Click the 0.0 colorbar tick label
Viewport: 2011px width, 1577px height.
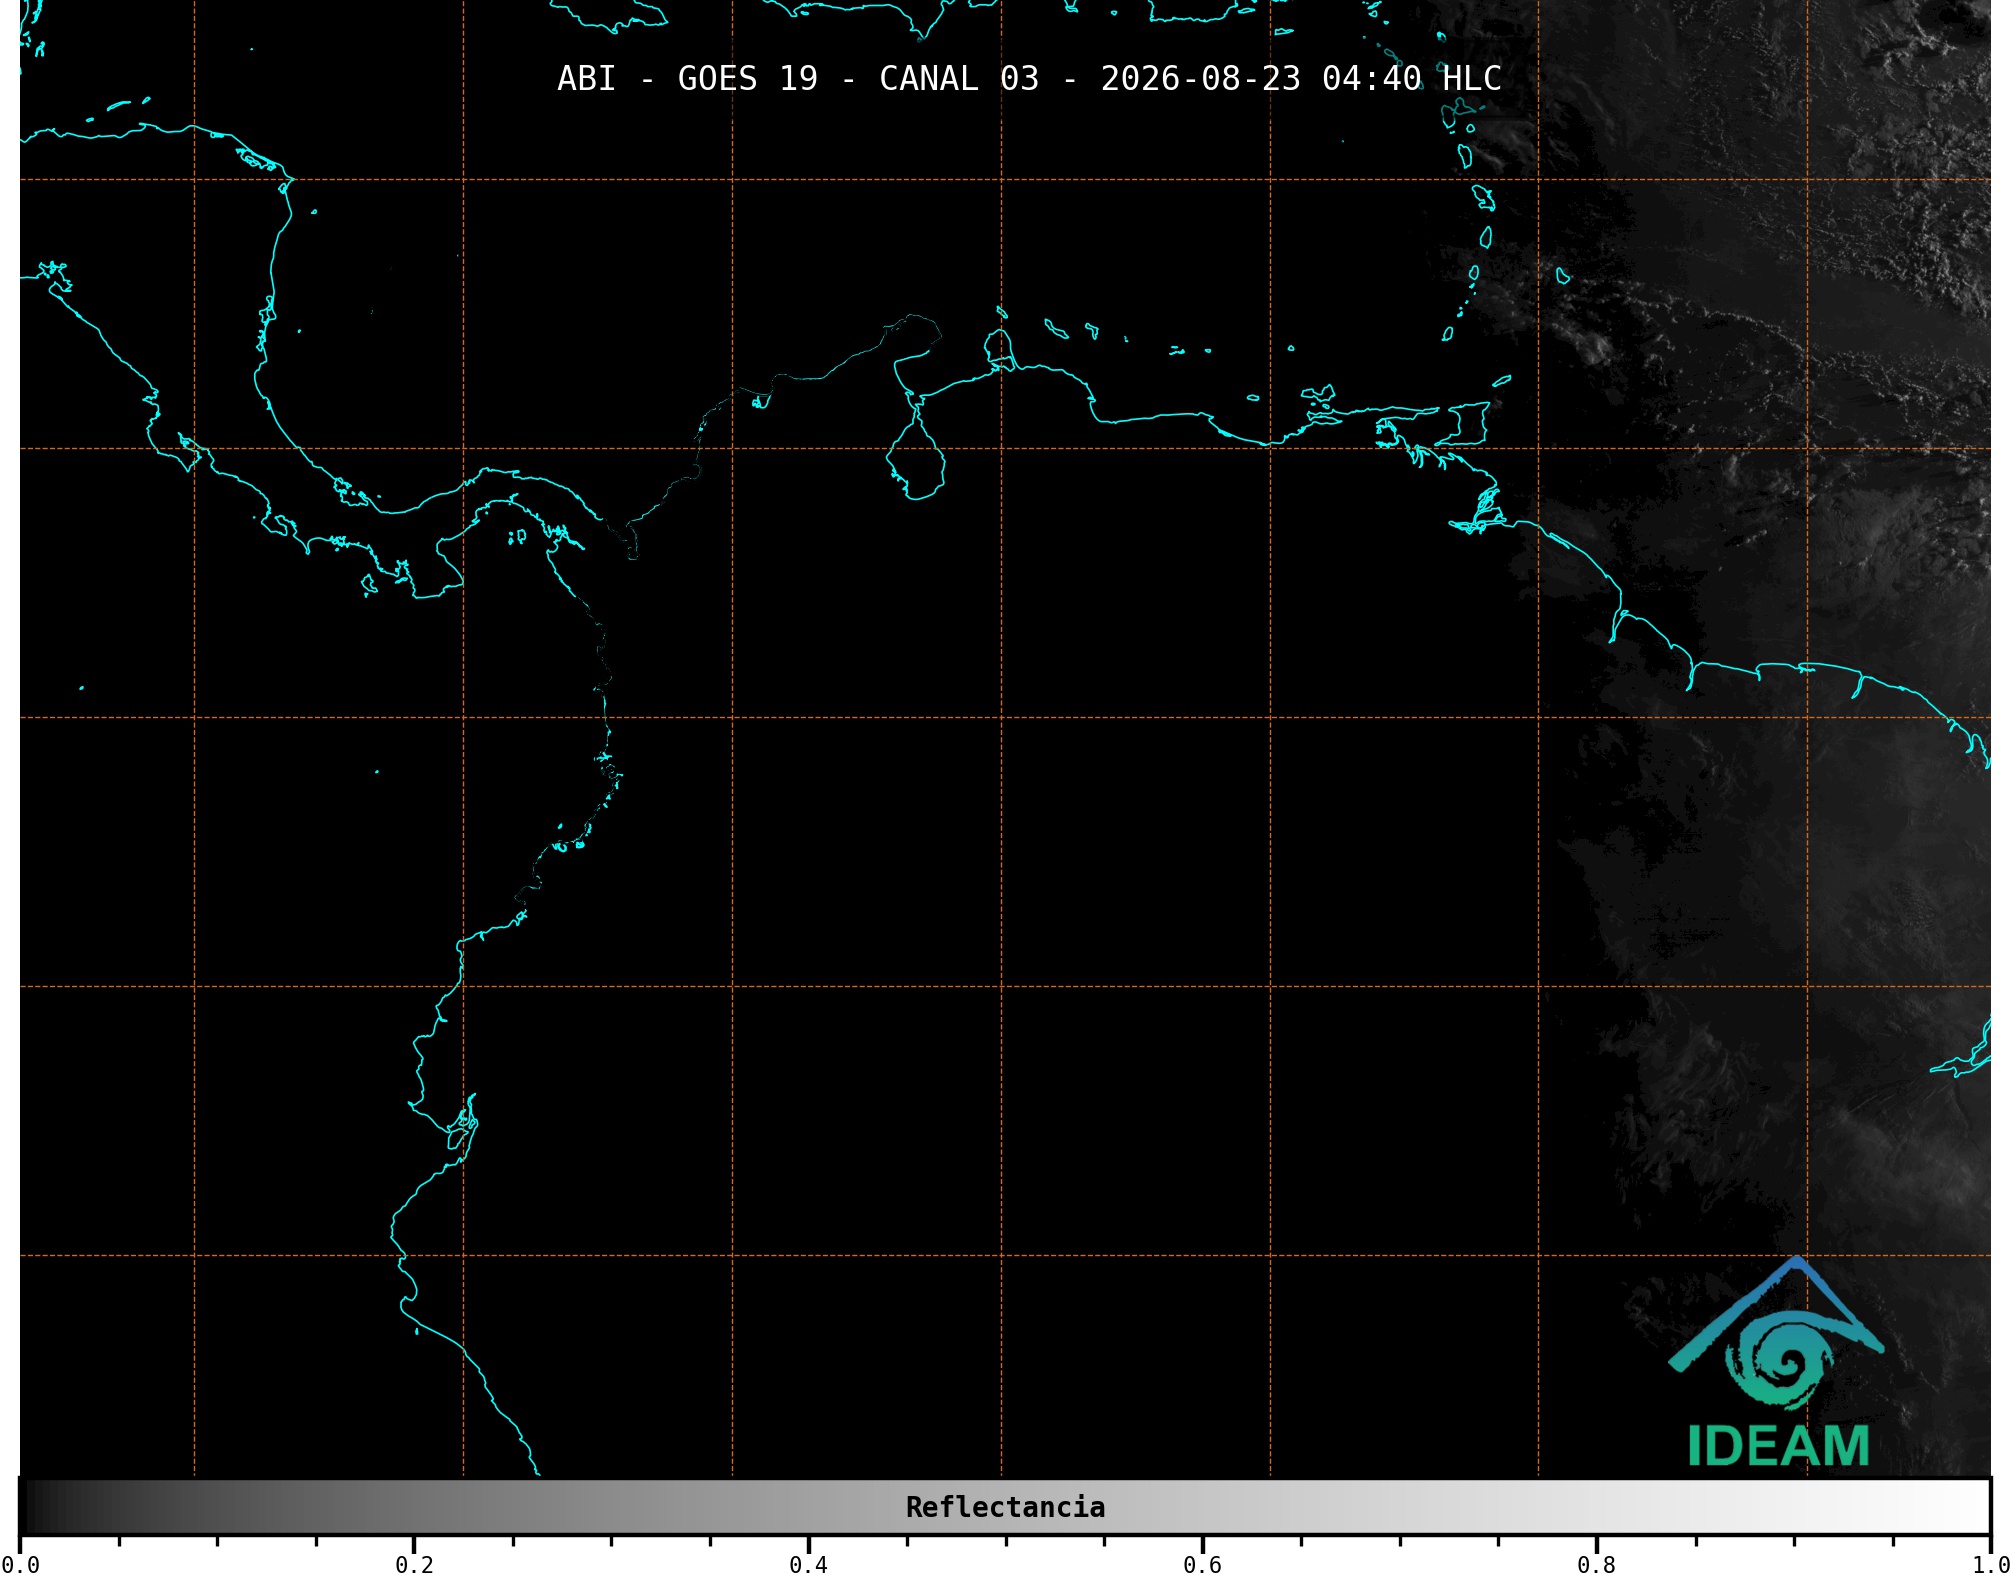[20, 1565]
